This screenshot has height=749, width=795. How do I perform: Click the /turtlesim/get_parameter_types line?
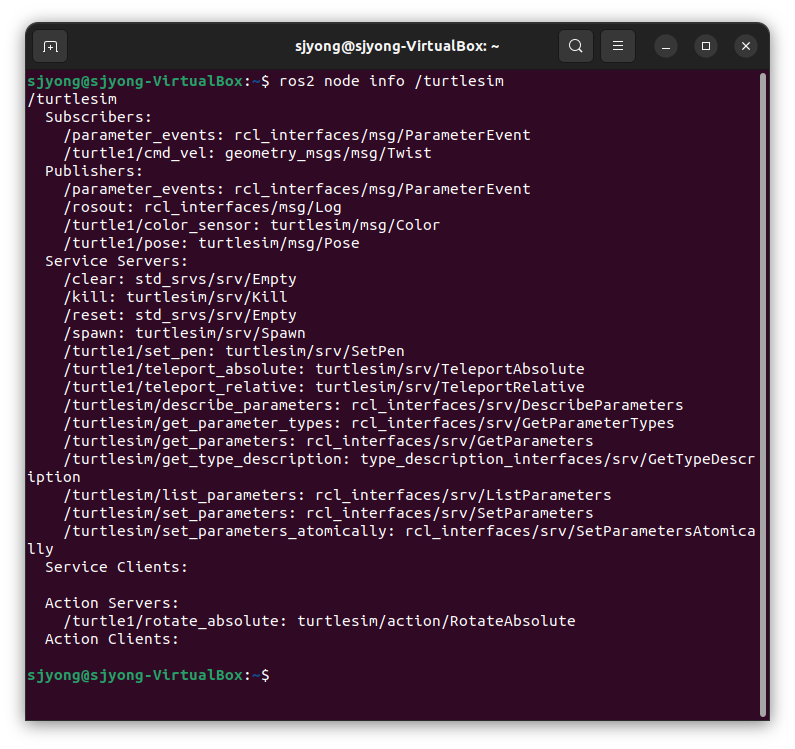pyautogui.click(x=369, y=423)
